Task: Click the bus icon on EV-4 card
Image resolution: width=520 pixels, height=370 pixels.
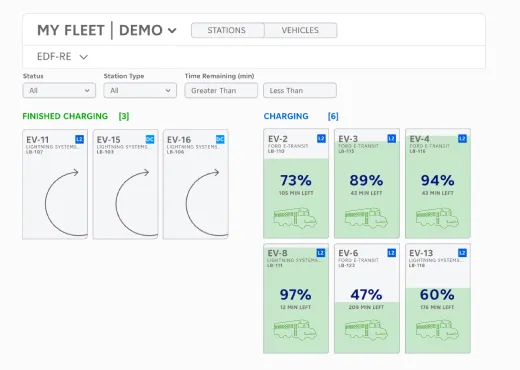Action: pos(437,218)
